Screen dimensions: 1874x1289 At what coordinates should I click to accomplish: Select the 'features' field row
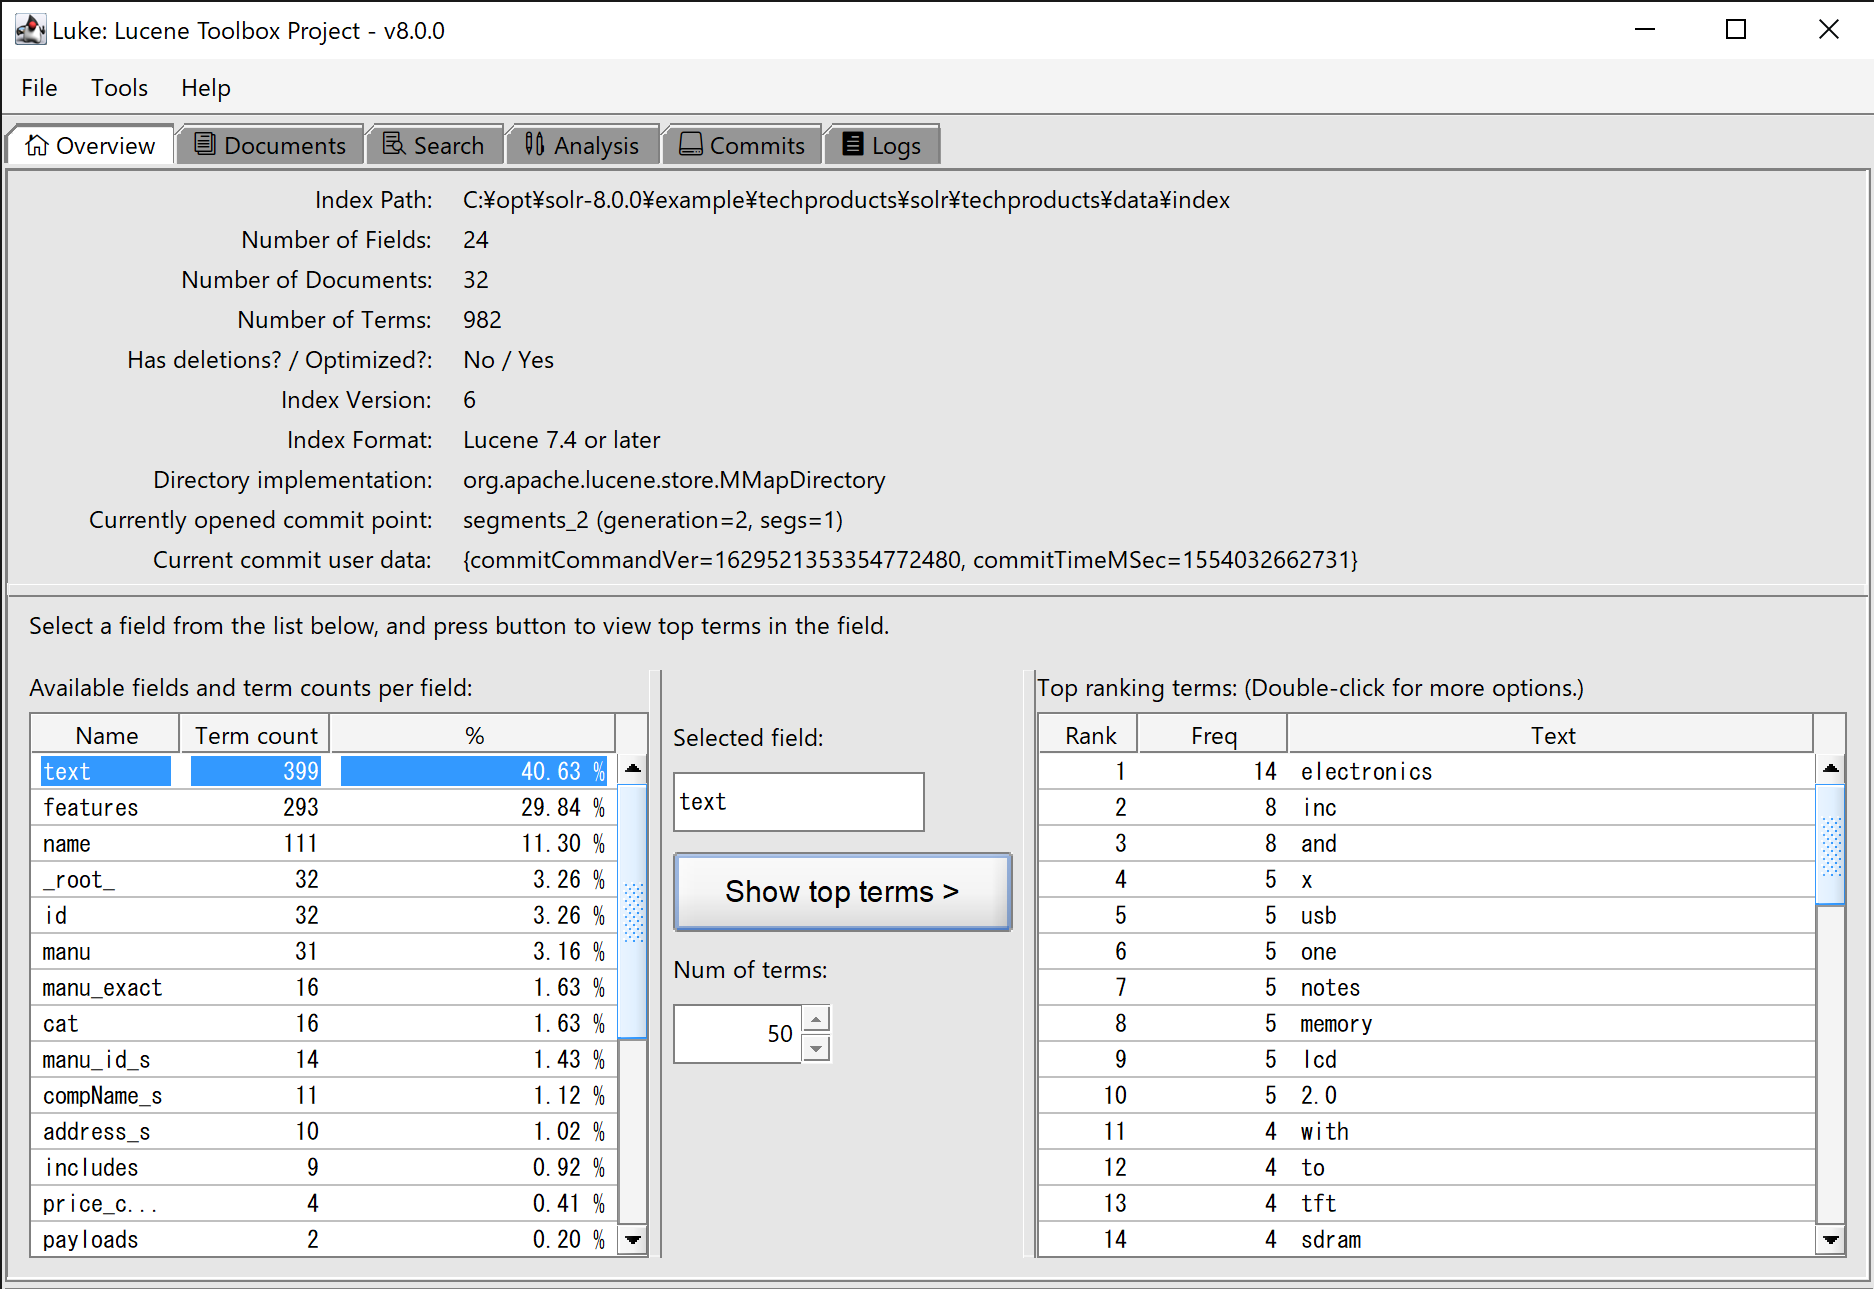point(325,808)
